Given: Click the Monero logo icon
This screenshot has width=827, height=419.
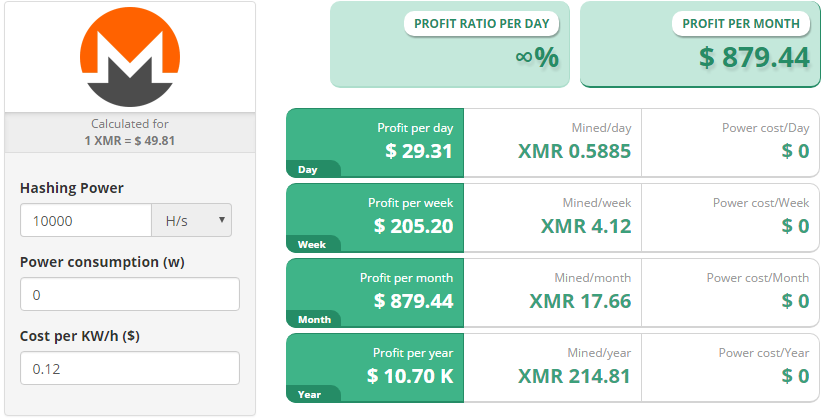Looking at the screenshot, I should click(129, 55).
